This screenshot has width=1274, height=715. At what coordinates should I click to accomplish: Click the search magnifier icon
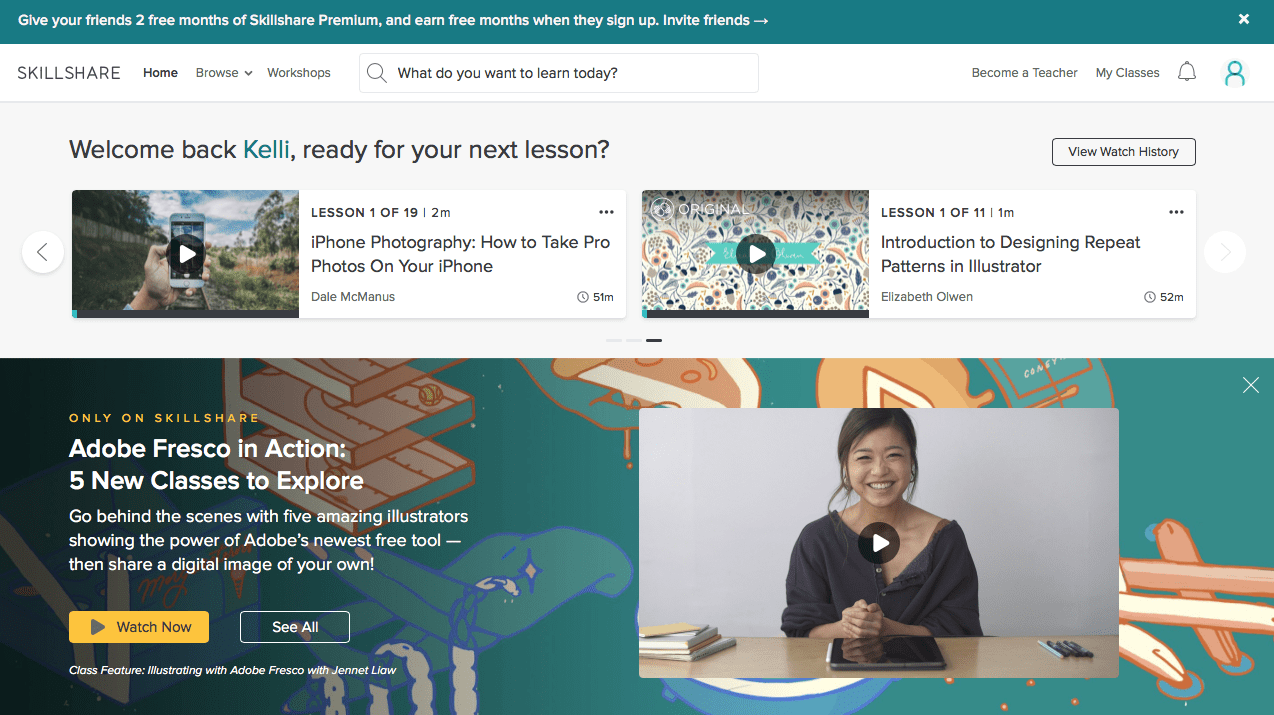[377, 73]
